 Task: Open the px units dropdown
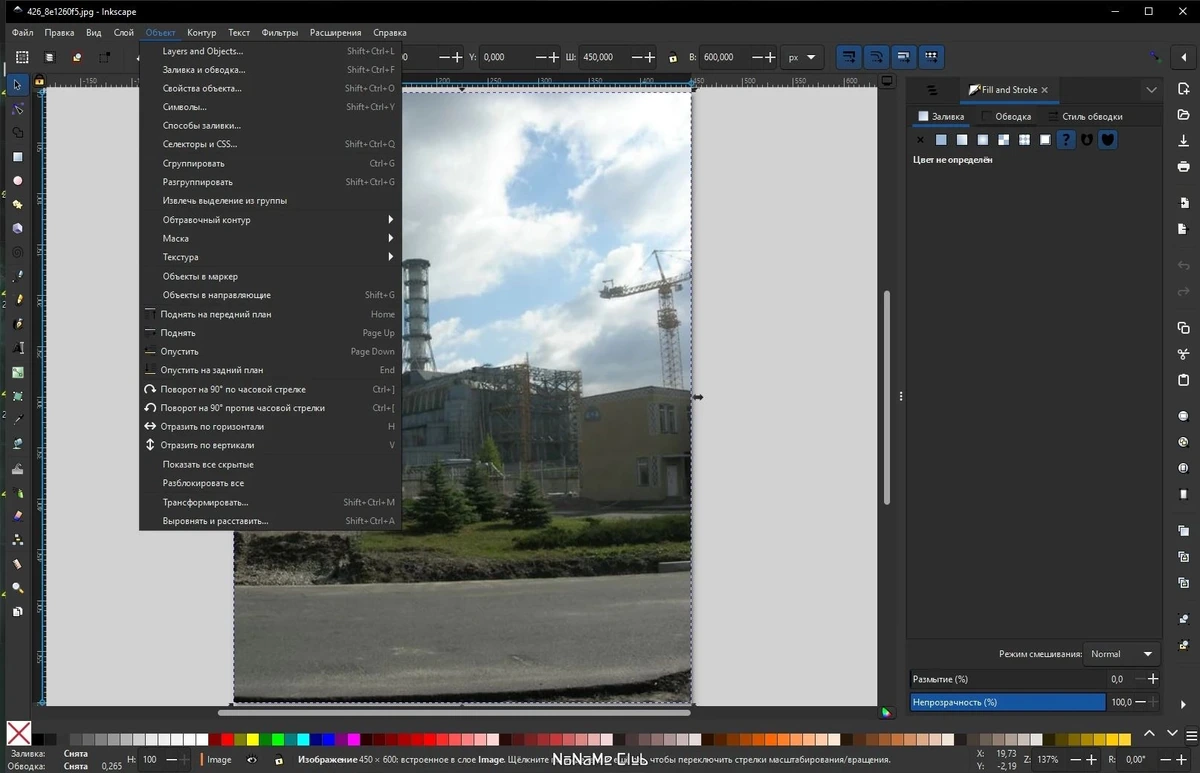click(x=802, y=58)
